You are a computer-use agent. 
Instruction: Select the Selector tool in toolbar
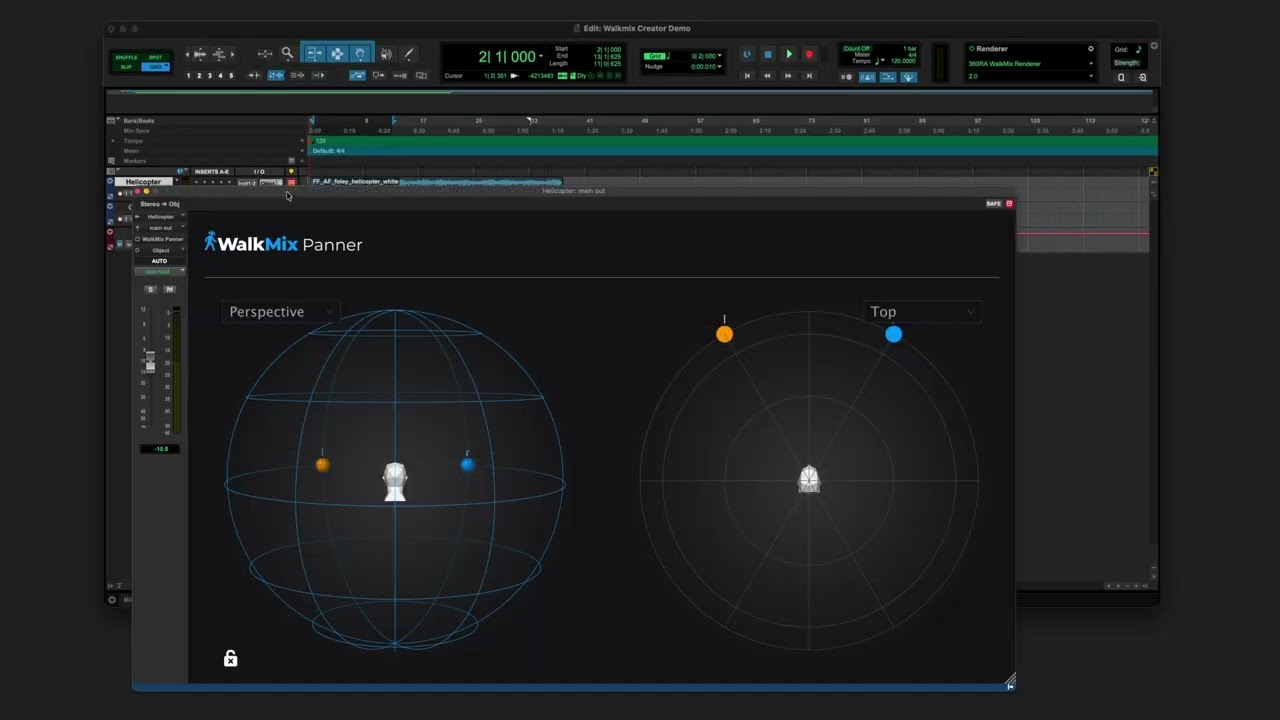(x=337, y=53)
